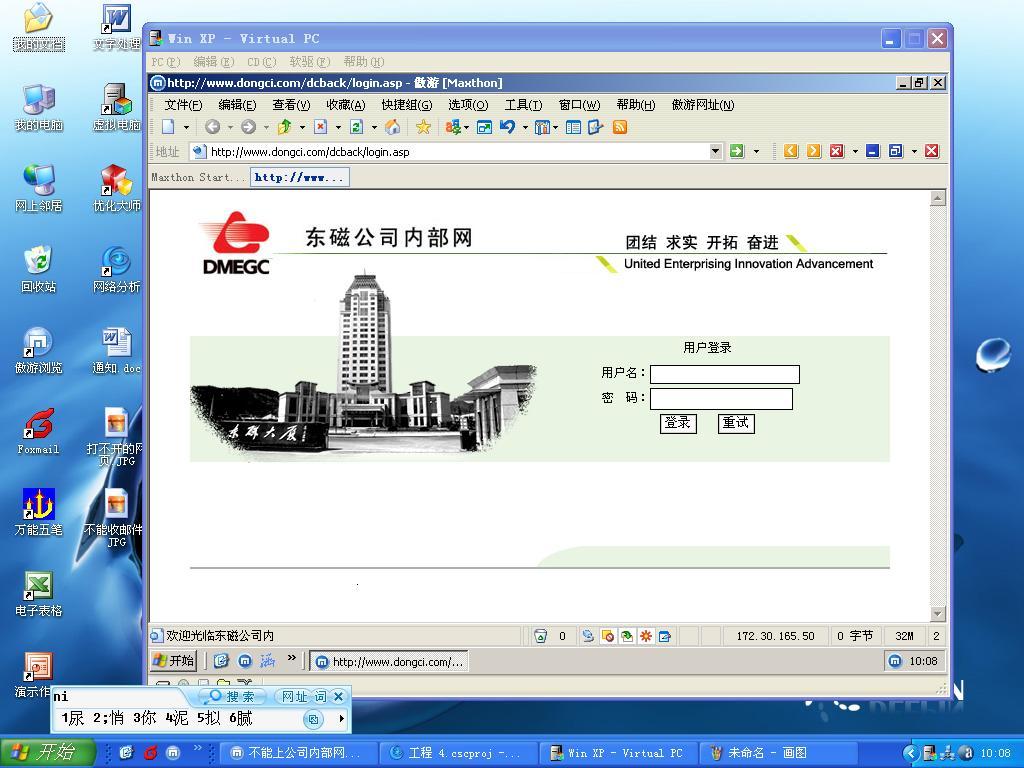Click the next candidates arrow in the IME bar
Image resolution: width=1024 pixels, height=768 pixels.
[342, 719]
